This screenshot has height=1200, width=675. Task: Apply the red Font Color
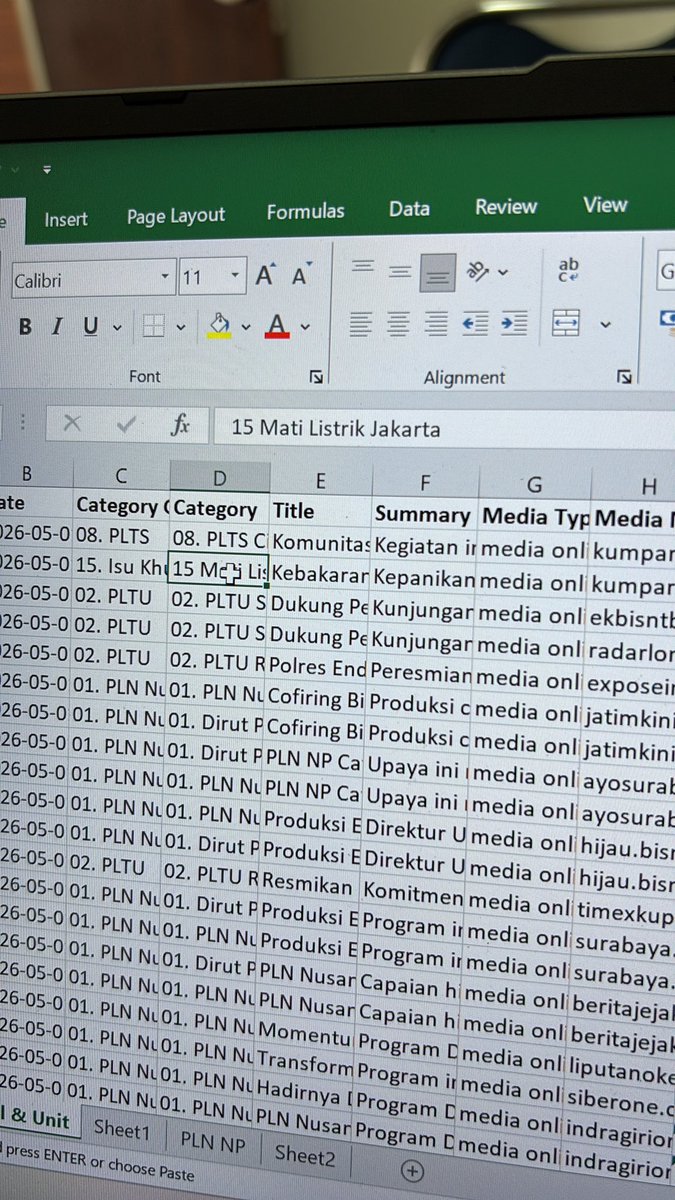[277, 325]
